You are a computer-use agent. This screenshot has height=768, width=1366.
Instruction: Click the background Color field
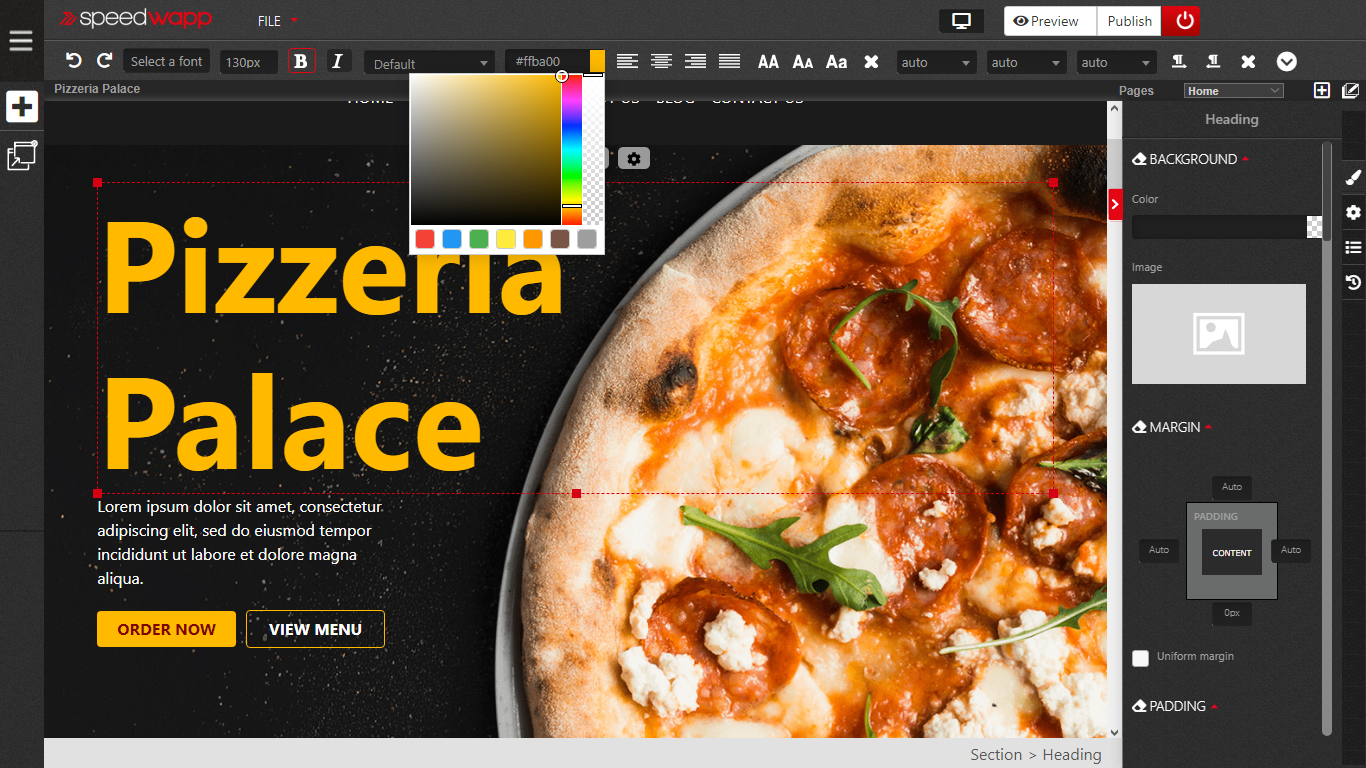[x=1219, y=227]
